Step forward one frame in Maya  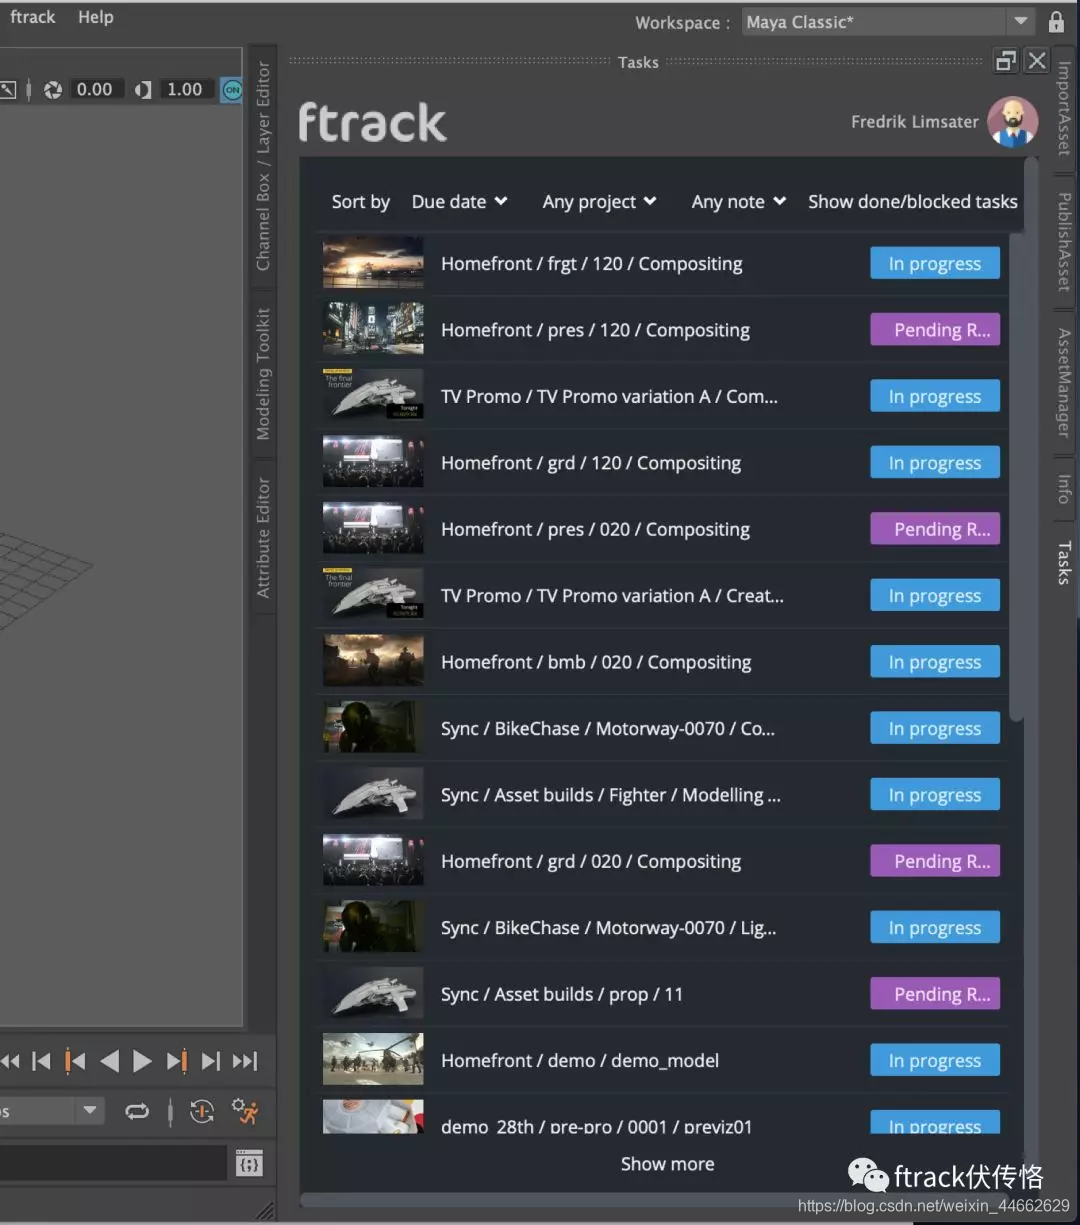[x=211, y=1061]
